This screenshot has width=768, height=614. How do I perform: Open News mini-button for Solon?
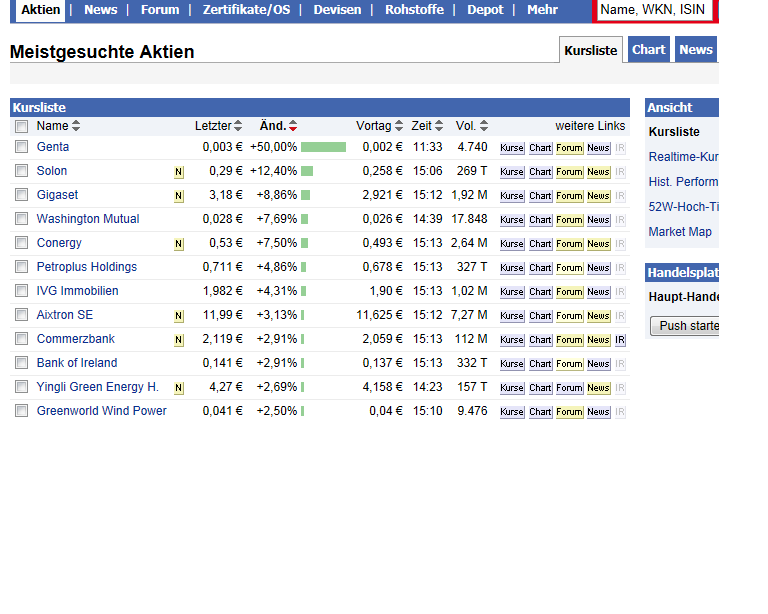[x=599, y=172]
